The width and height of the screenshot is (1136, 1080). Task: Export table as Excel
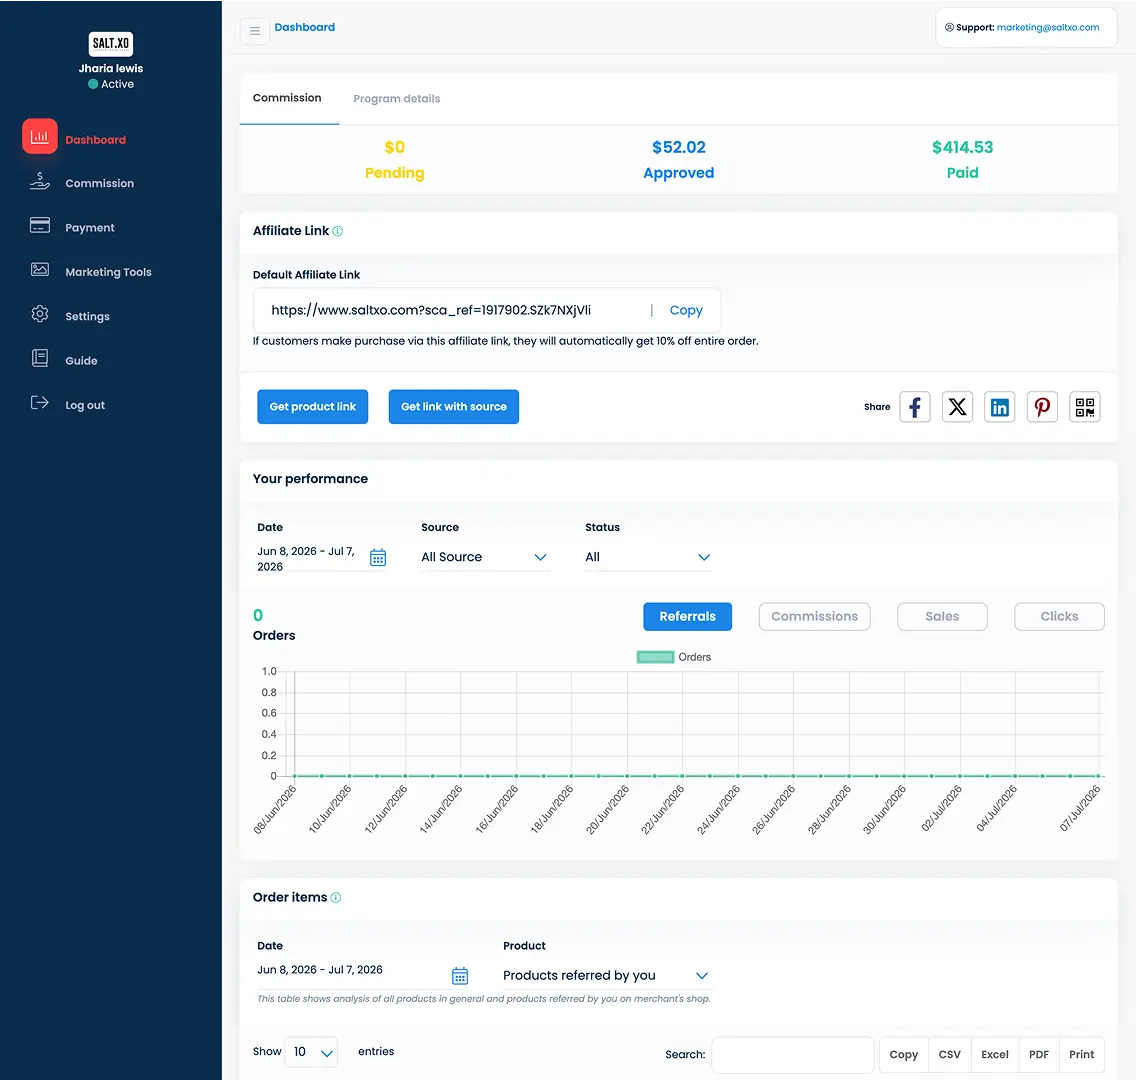[x=995, y=1055]
